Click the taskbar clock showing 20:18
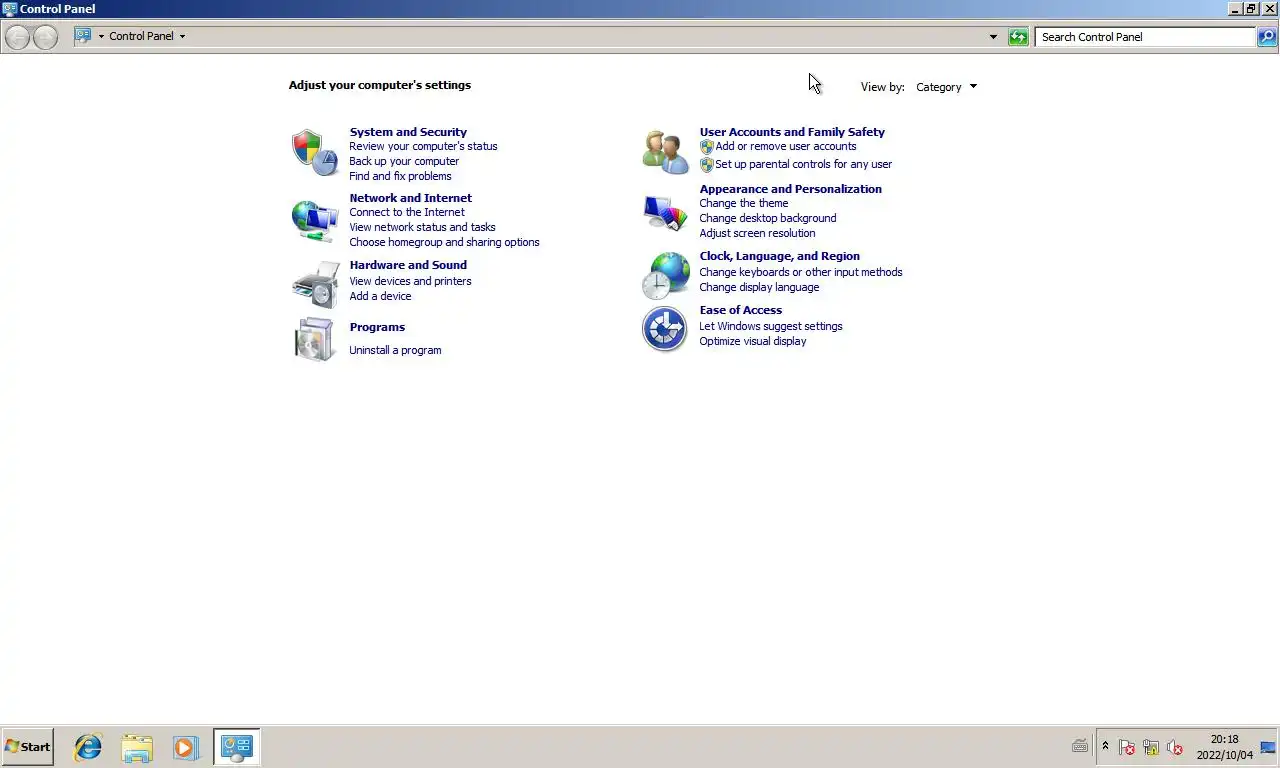The width and height of the screenshot is (1280, 768). tap(1224, 747)
